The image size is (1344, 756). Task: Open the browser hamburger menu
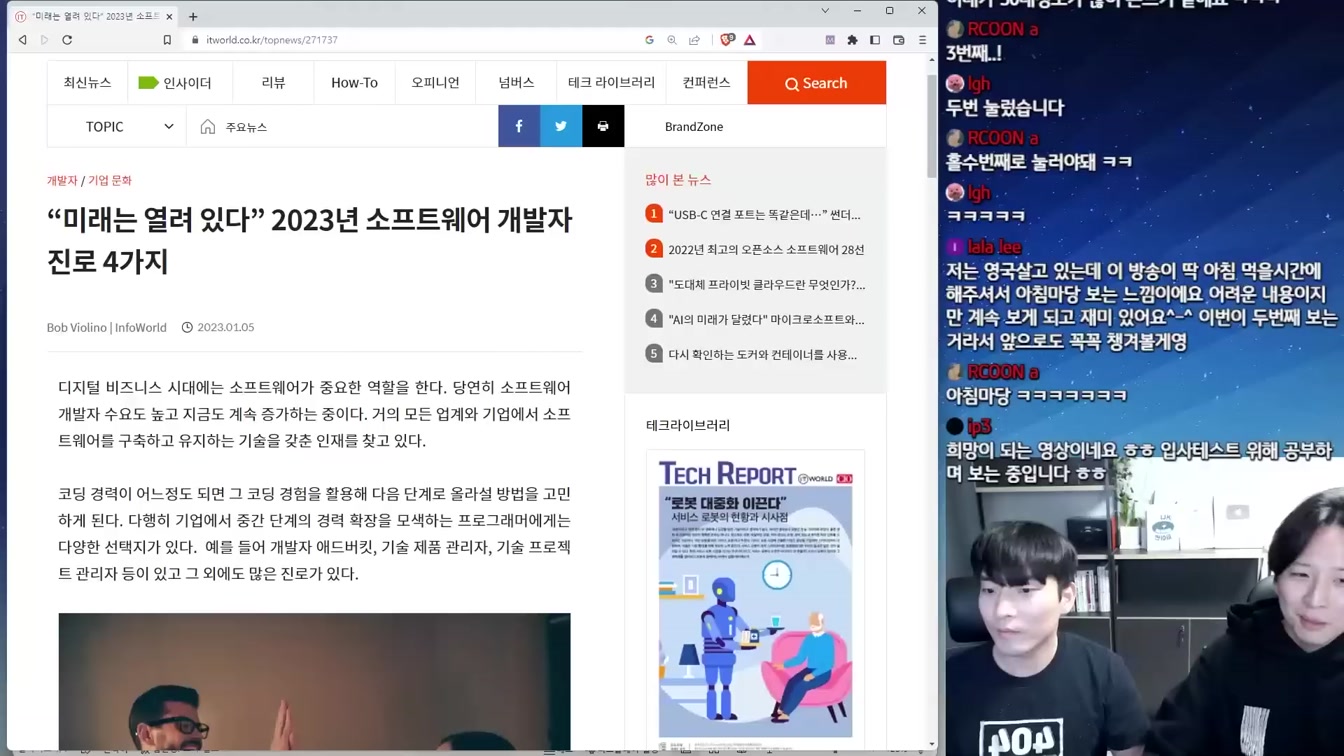(x=922, y=40)
